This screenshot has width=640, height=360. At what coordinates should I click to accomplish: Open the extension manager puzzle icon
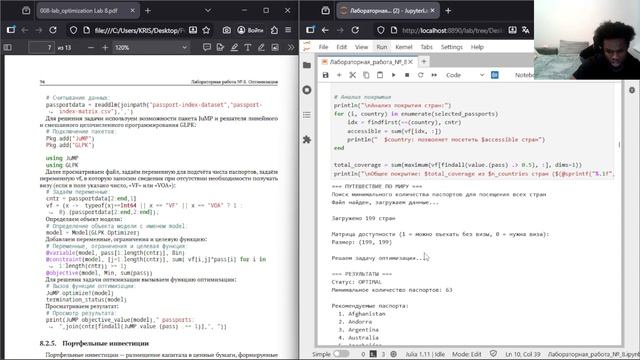pyautogui.click(x=307, y=140)
